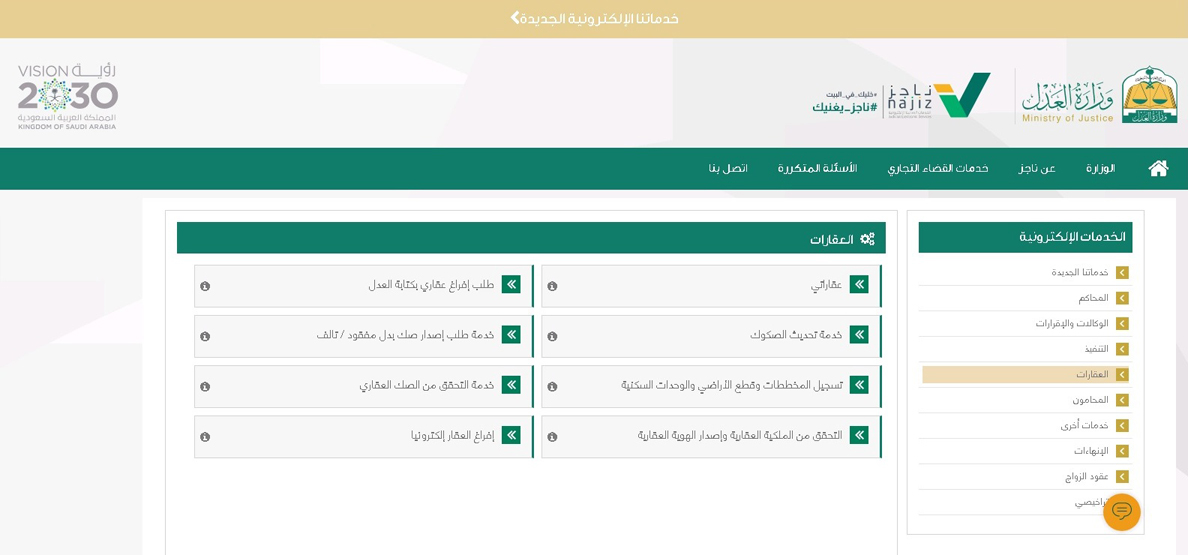This screenshot has height=555, width=1188.
Task: Expand الوكالات والإقرارات sidebar chevron
Action: (x=1122, y=323)
